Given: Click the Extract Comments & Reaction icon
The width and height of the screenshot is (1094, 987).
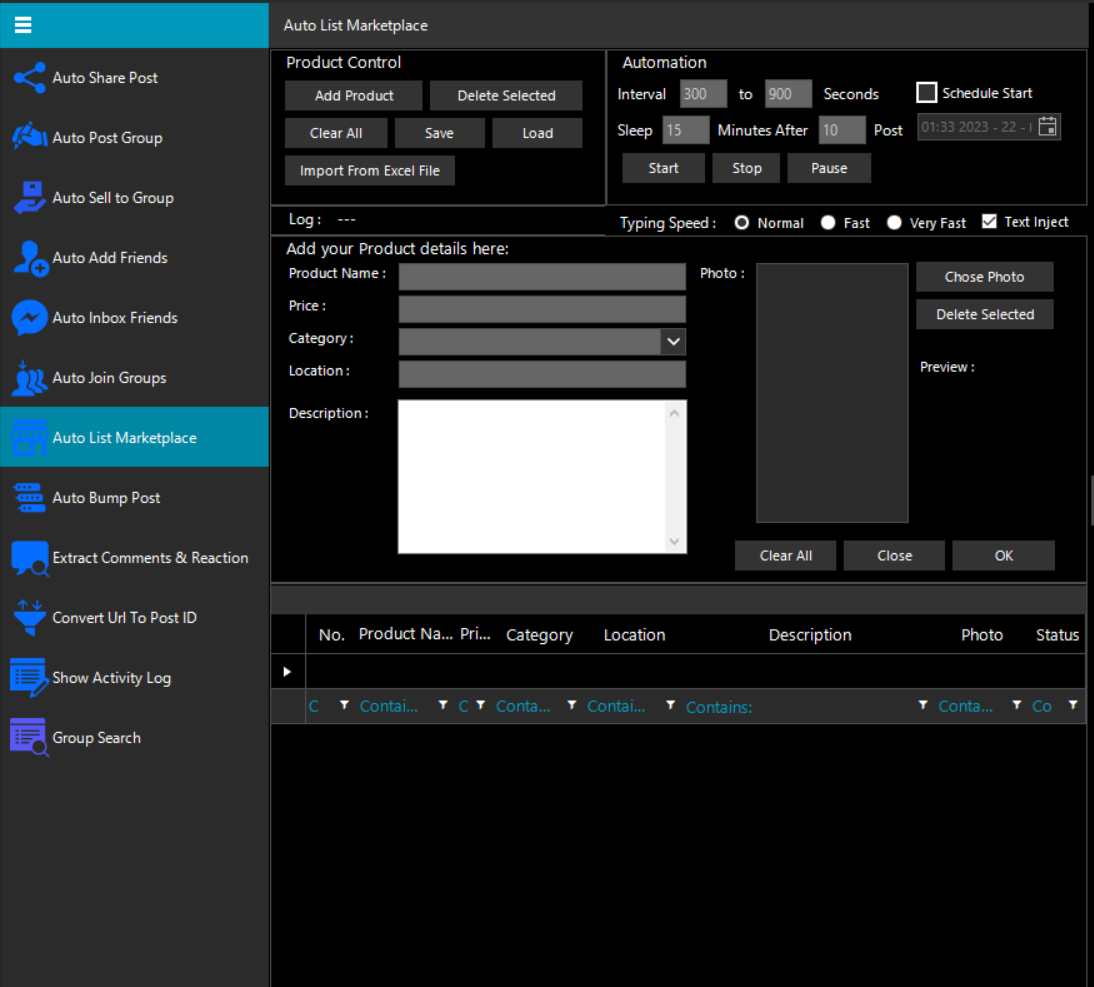Looking at the screenshot, I should point(30,559).
